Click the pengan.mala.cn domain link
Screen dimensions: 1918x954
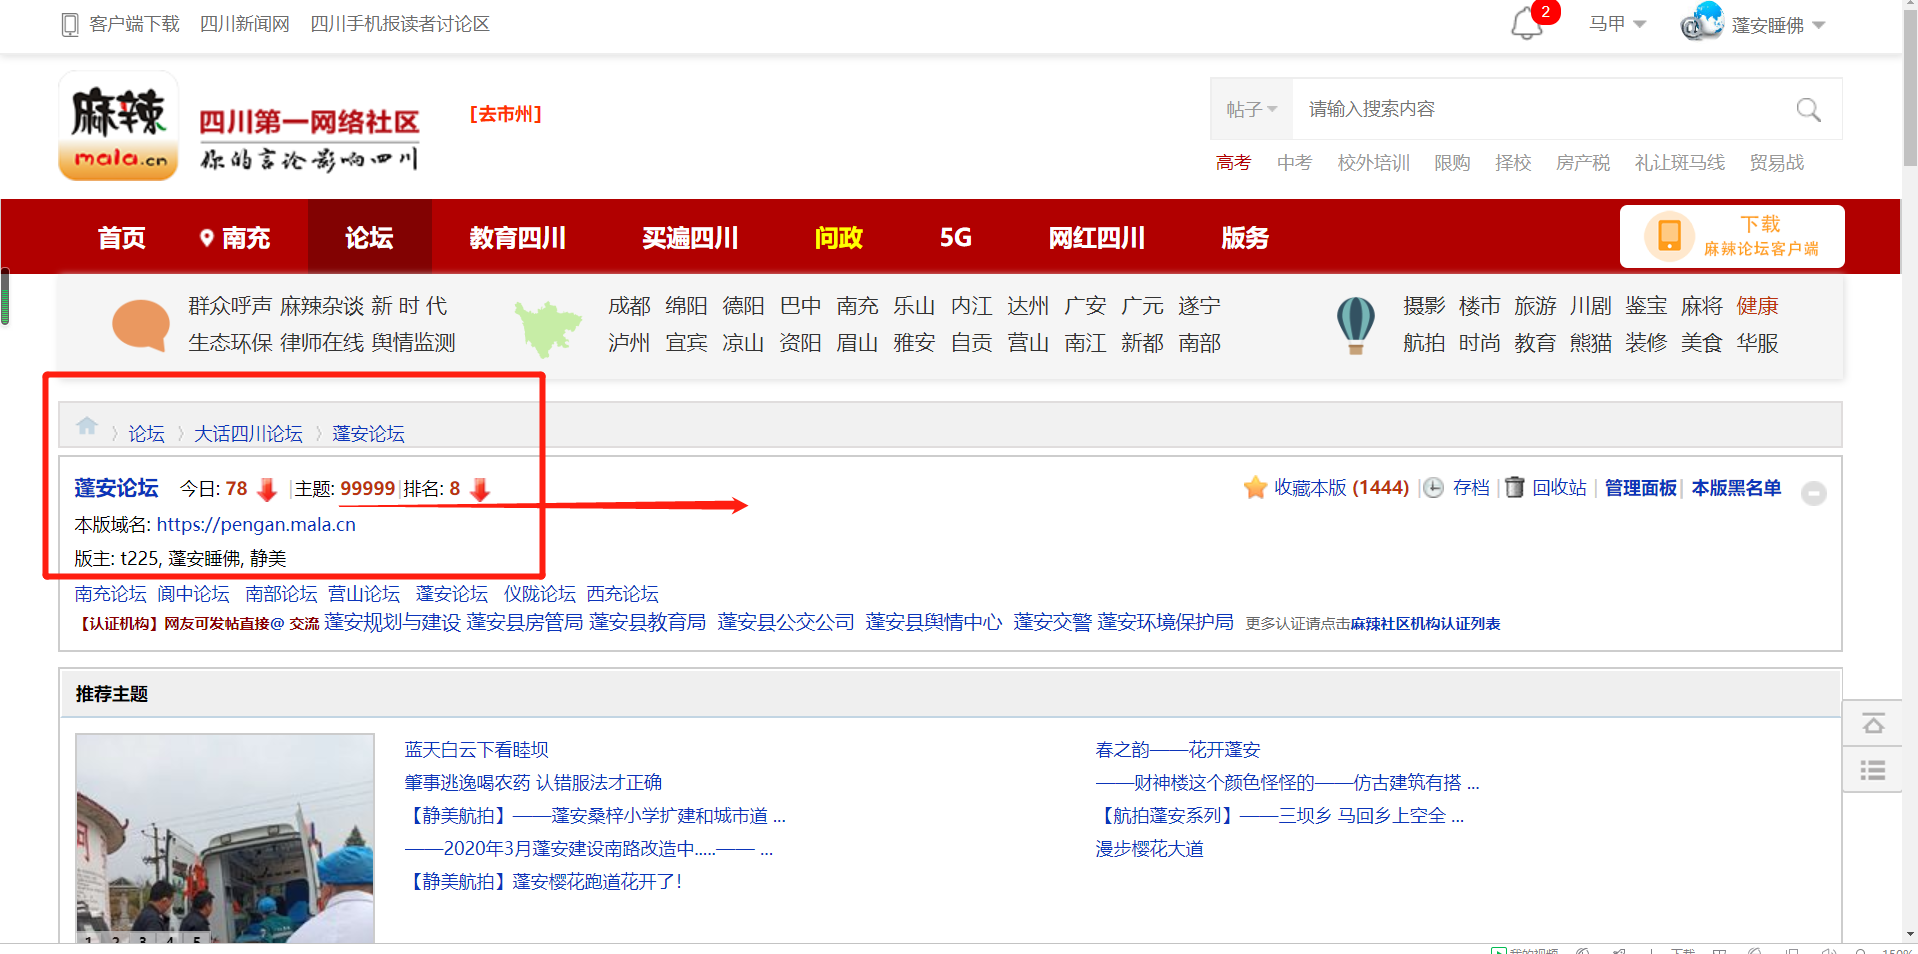(x=256, y=525)
